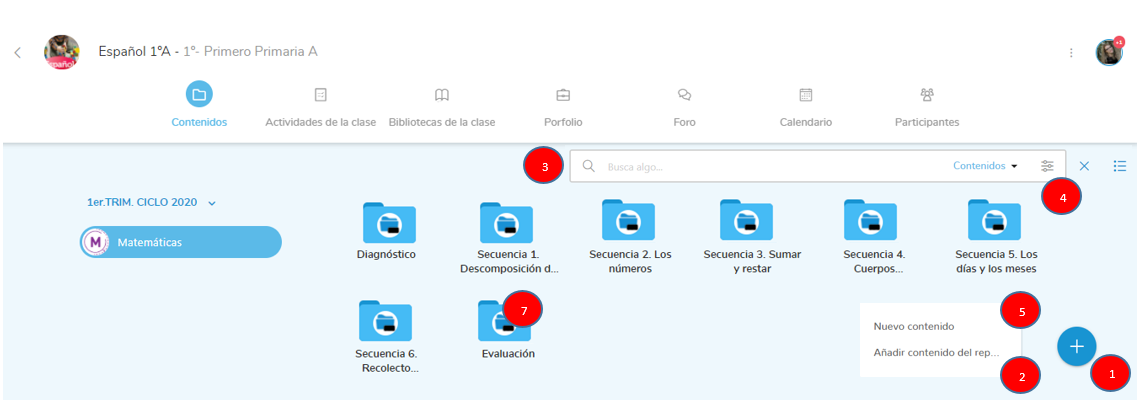Expand the Contenidos search scope dropdown
The width and height of the screenshot is (1140, 400).
point(985,166)
